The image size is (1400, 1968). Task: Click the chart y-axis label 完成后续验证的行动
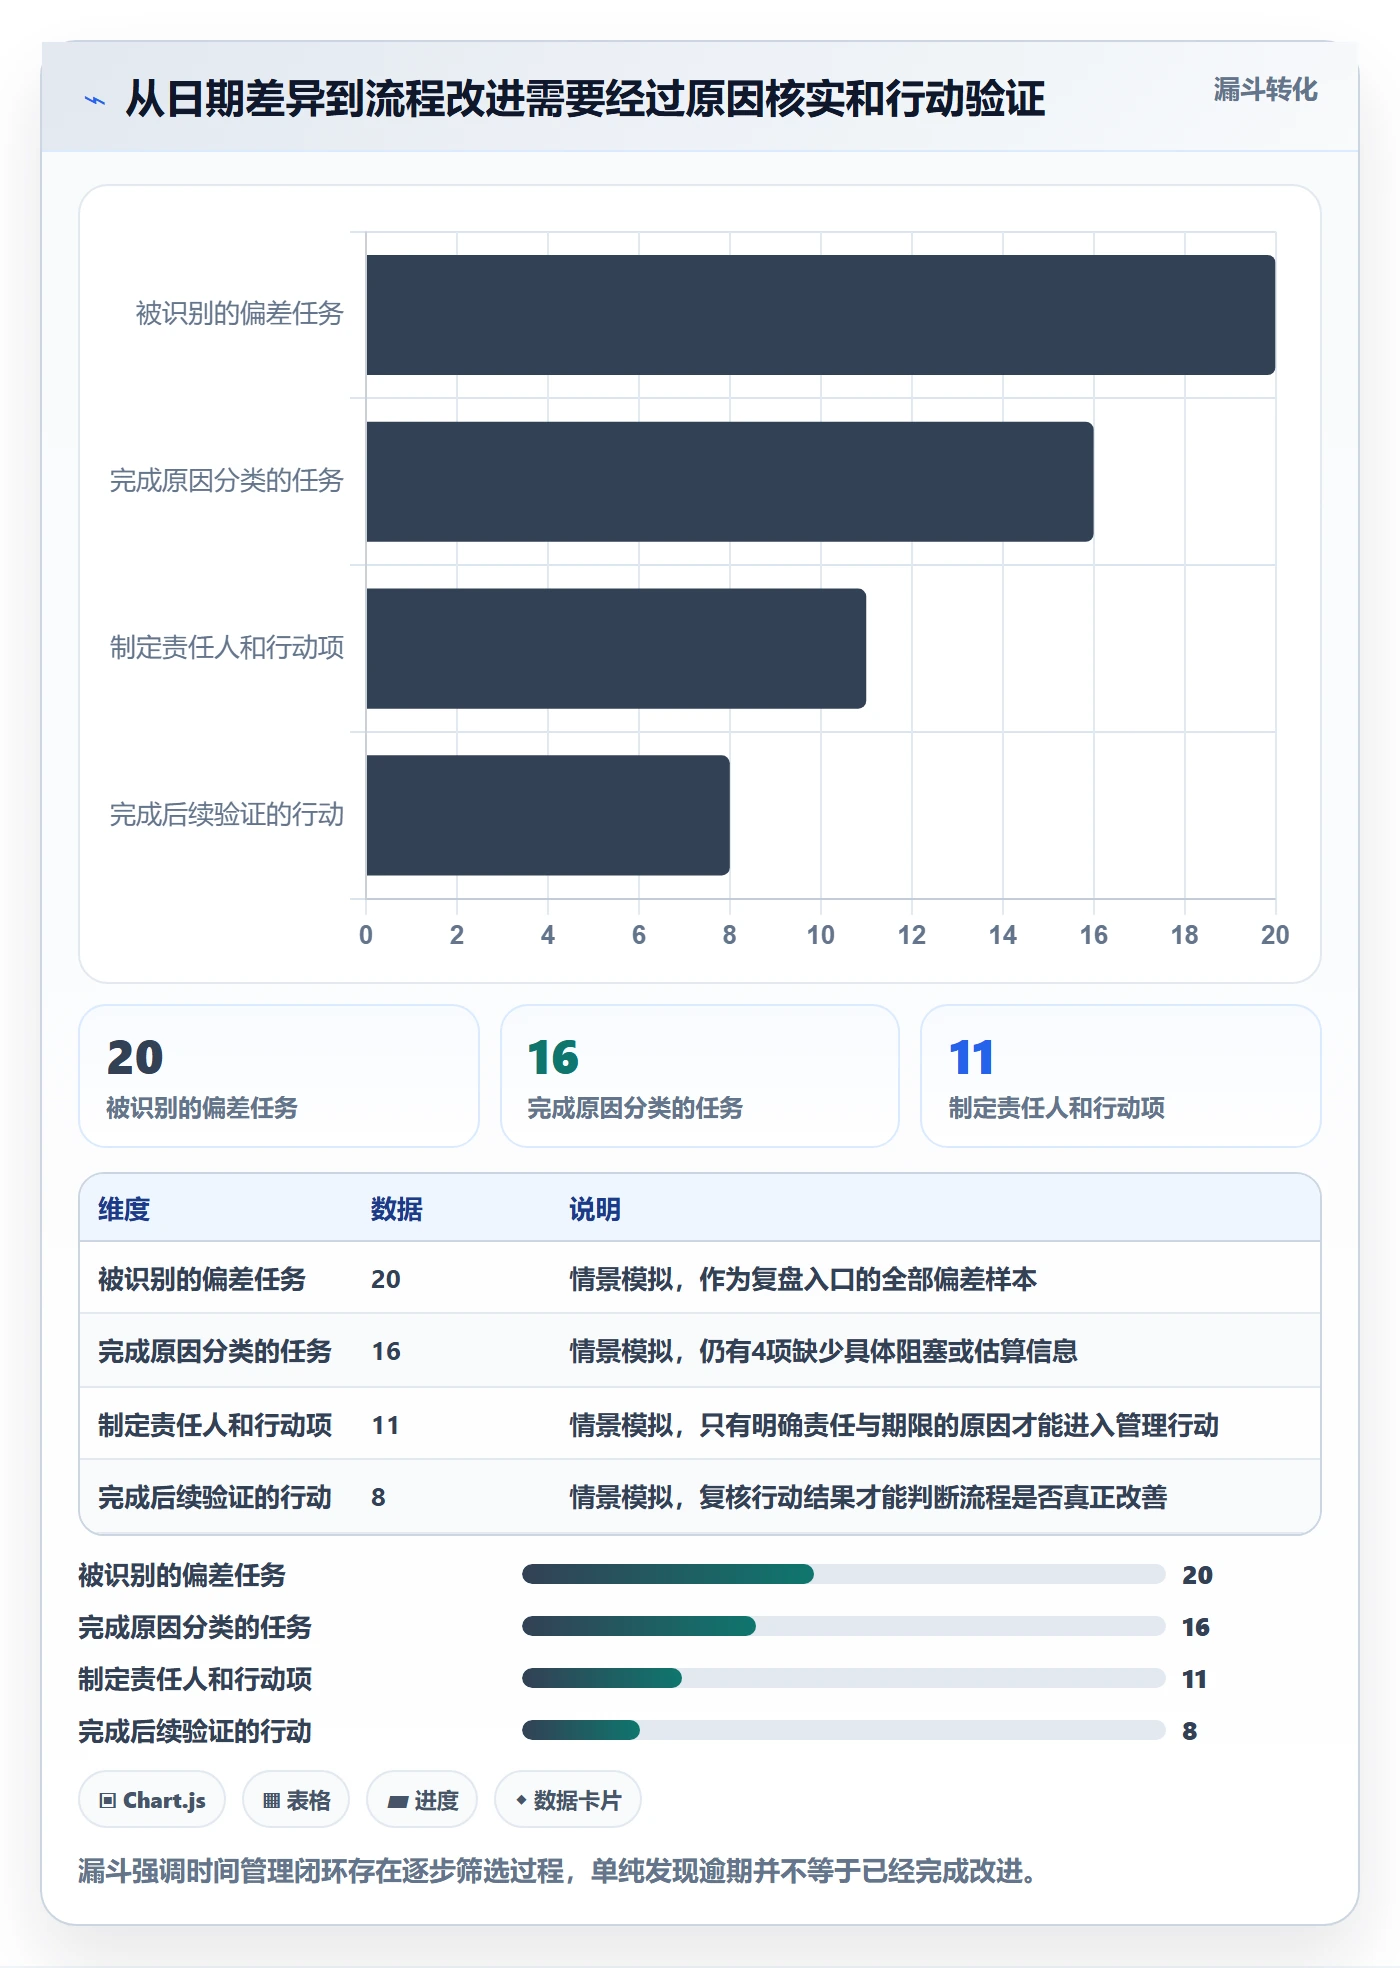[227, 815]
